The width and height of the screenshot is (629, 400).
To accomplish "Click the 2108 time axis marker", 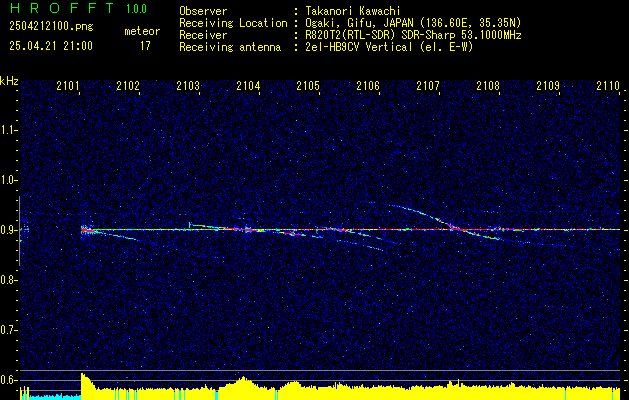I will coord(488,86).
